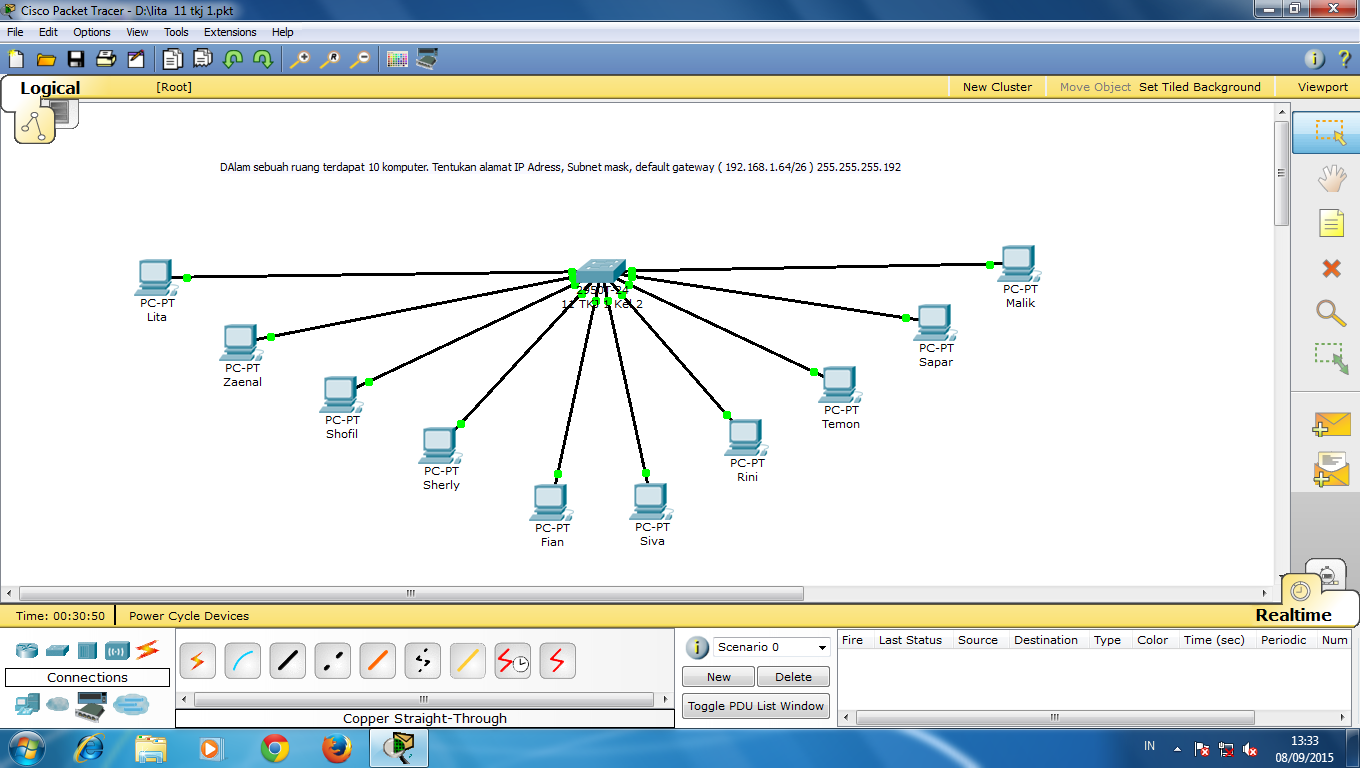The width and height of the screenshot is (1360, 768).
Task: Click New Cluster in yellow bar
Action: pos(997,87)
